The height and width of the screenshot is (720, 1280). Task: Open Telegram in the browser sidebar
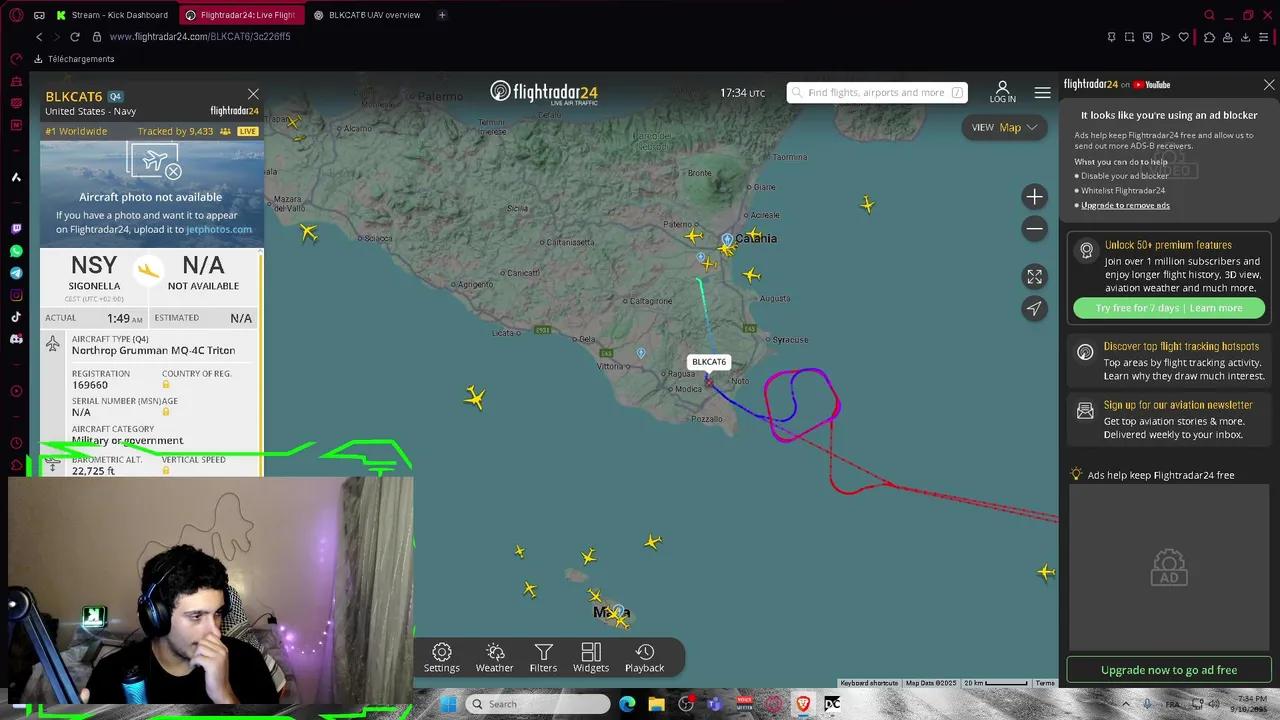point(16,273)
